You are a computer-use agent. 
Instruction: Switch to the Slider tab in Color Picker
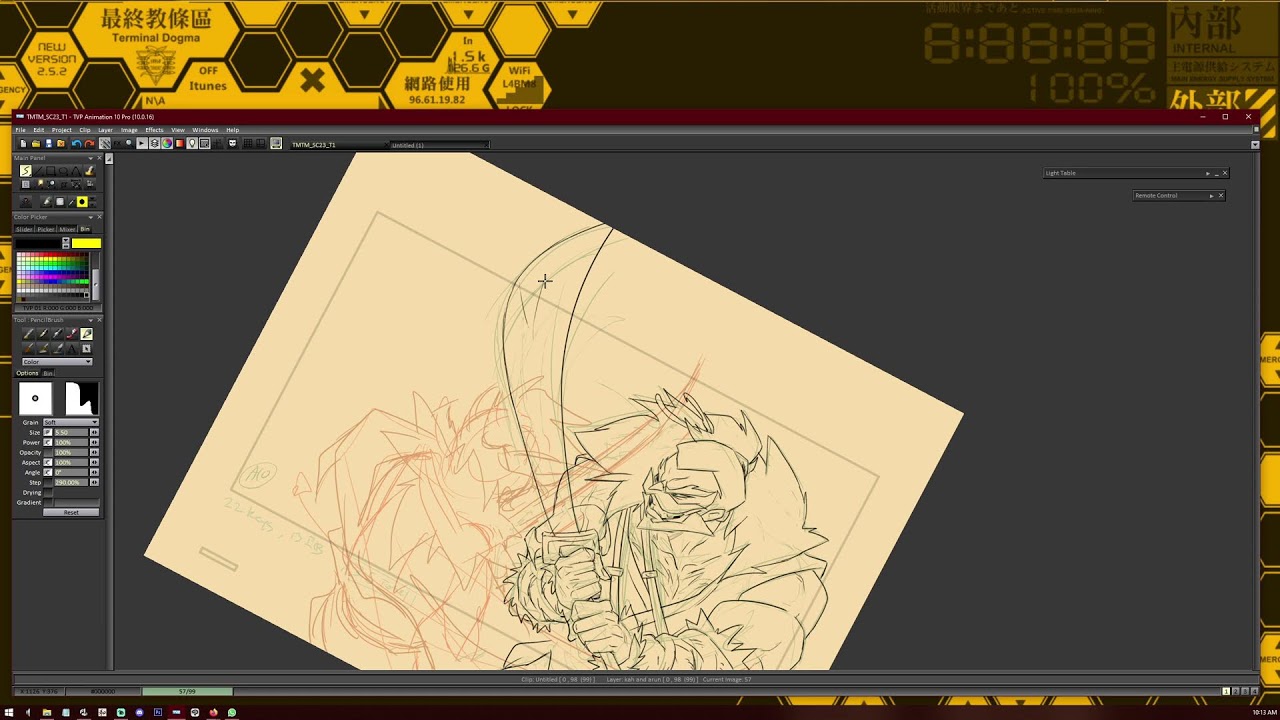pos(24,229)
